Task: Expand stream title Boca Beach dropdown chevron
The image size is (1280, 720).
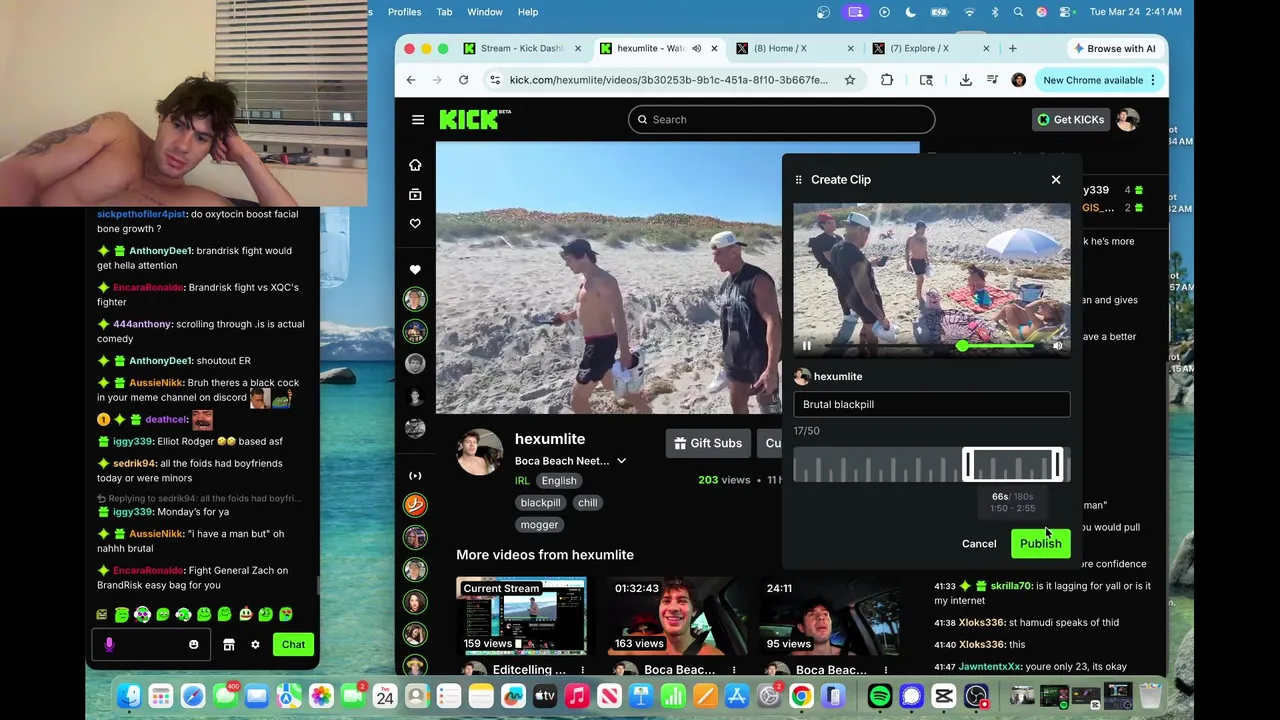Action: tap(621, 461)
